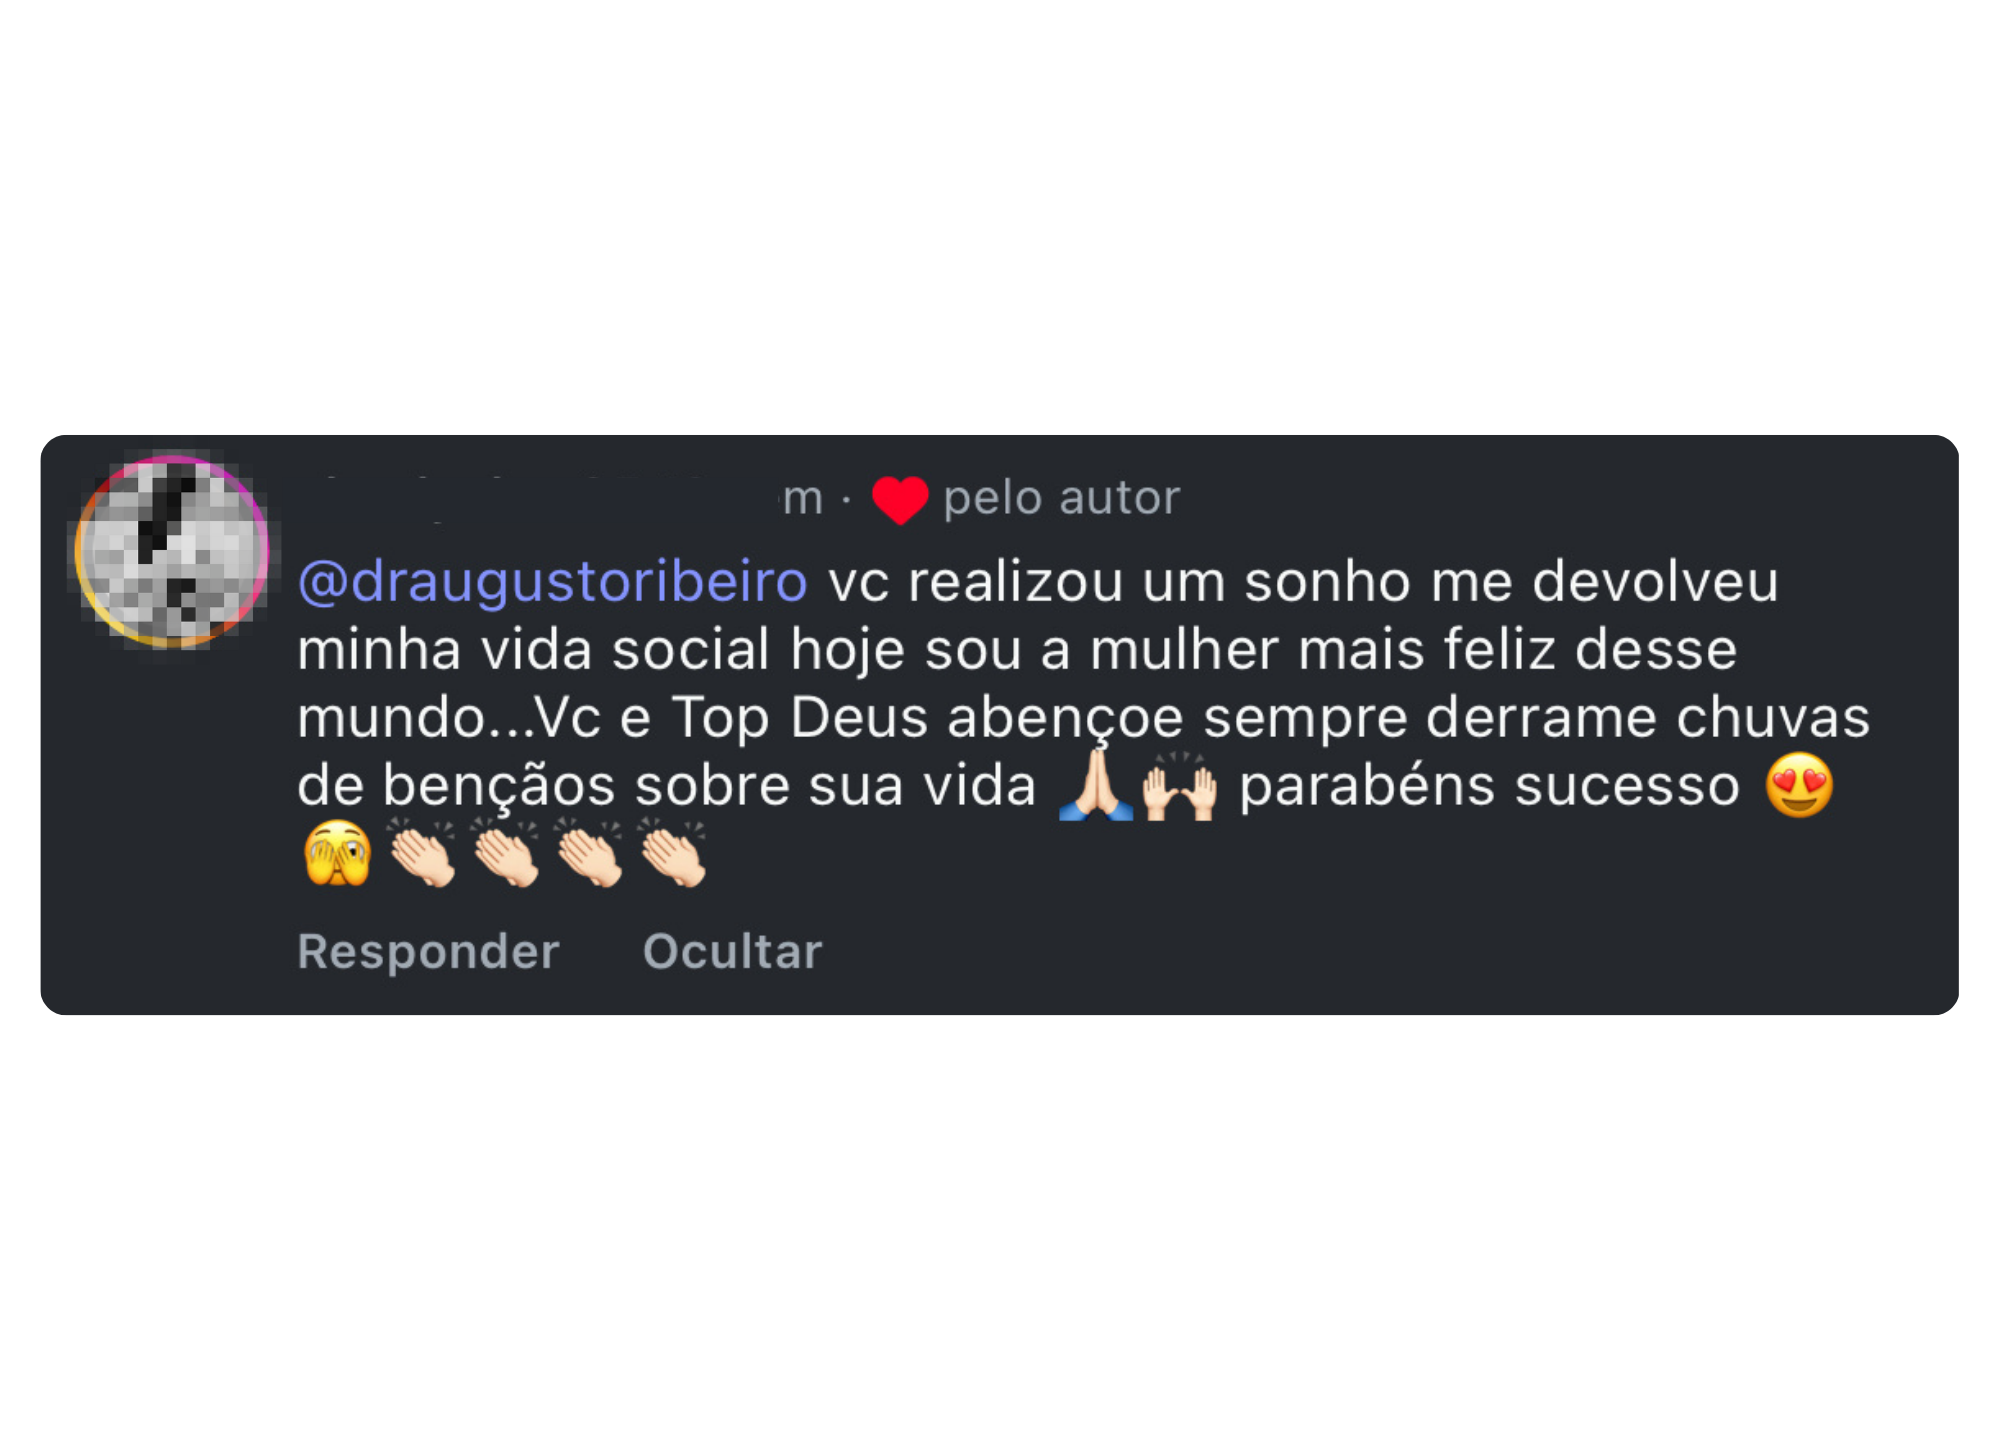Click the phrase 'de bençãos sobre sua vida'
This screenshot has width=2000, height=1448.
(x=666, y=786)
